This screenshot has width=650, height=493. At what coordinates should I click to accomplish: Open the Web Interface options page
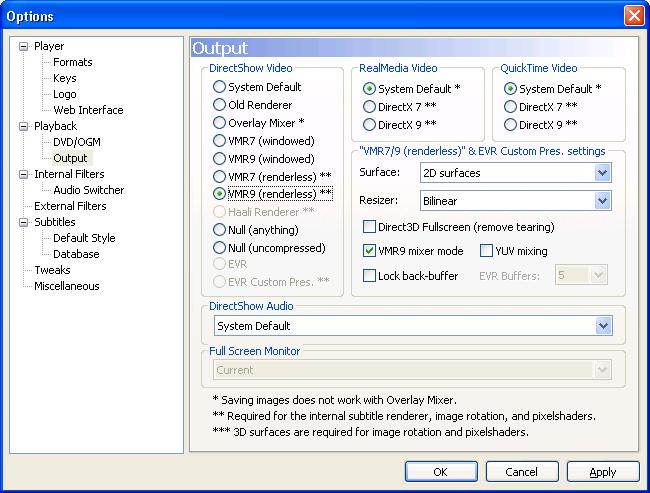88,110
